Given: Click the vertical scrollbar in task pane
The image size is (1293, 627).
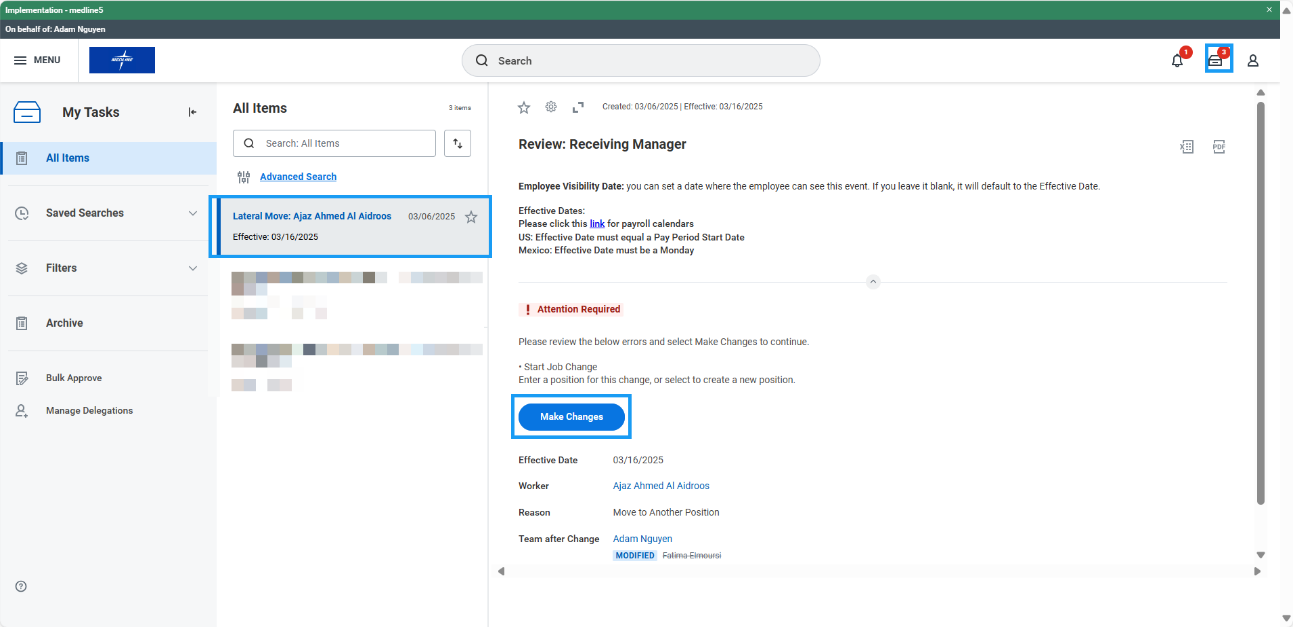Looking at the screenshot, I should (1260, 300).
